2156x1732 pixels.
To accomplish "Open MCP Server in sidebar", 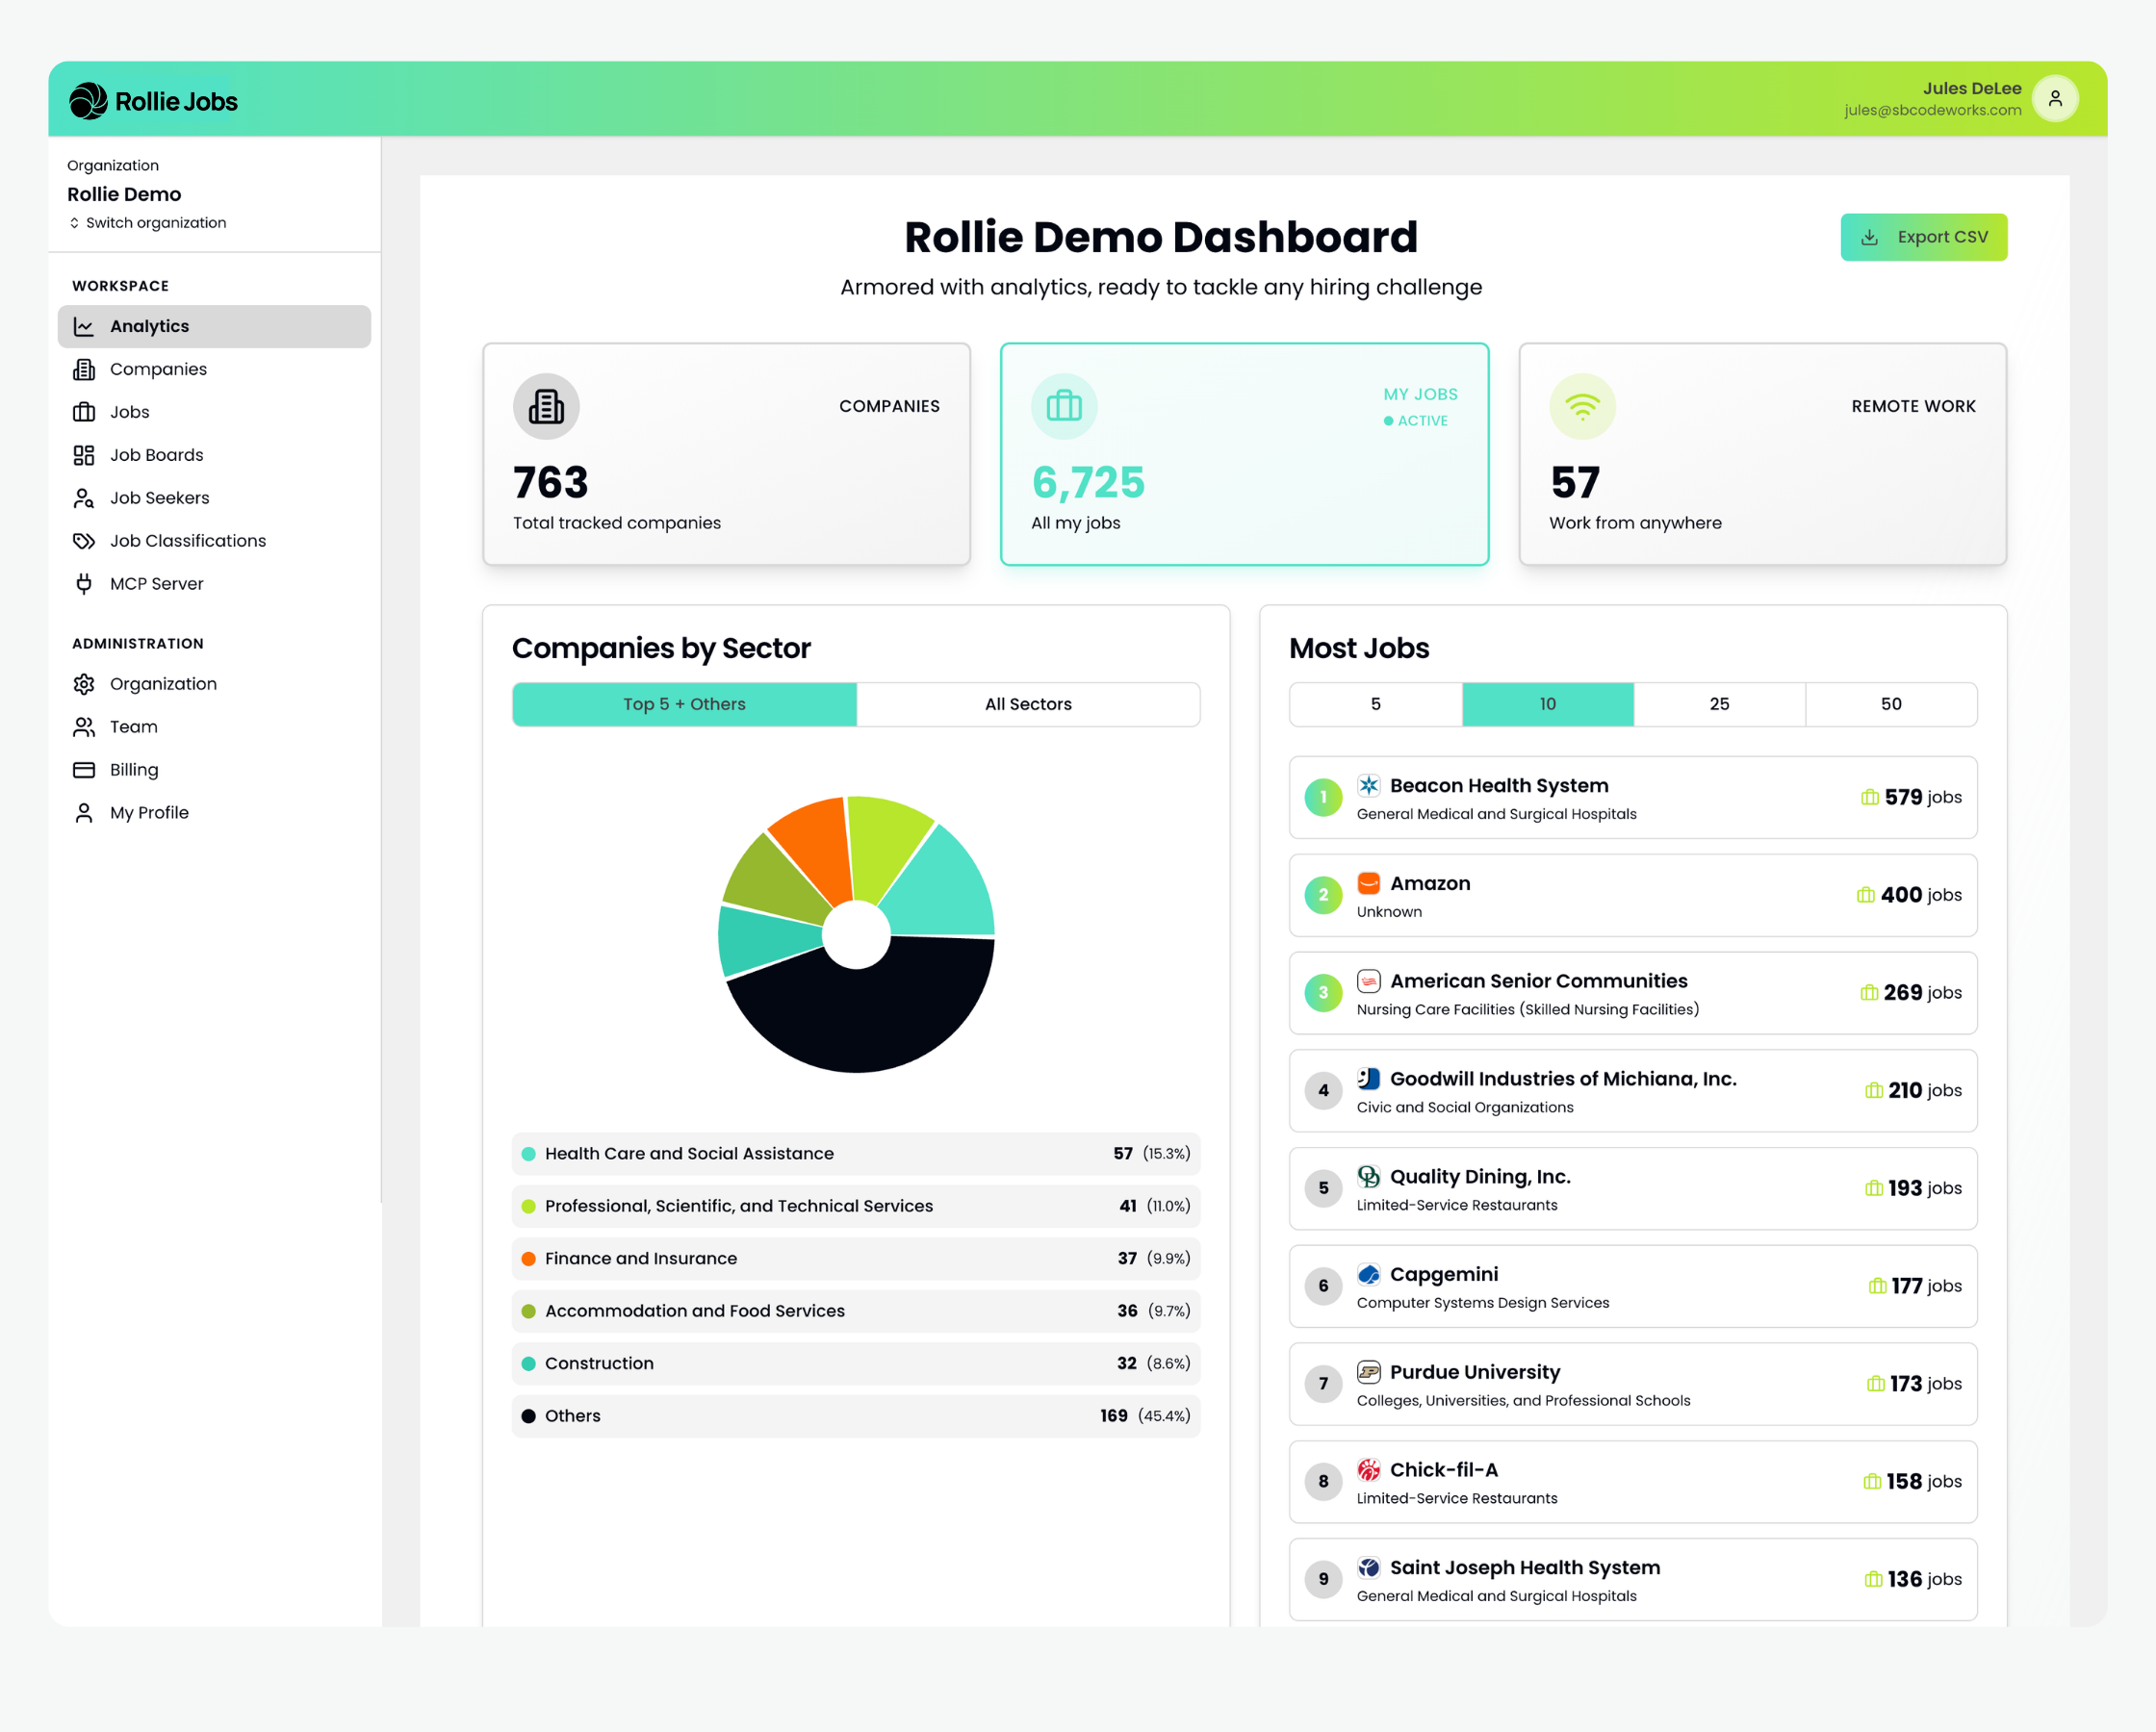I will click(214, 584).
